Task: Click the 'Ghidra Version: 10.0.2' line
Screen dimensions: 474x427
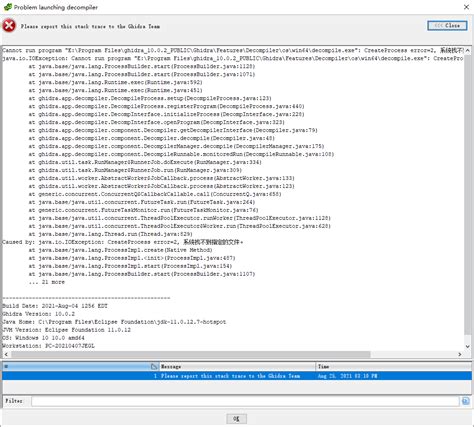Action: coord(39,314)
